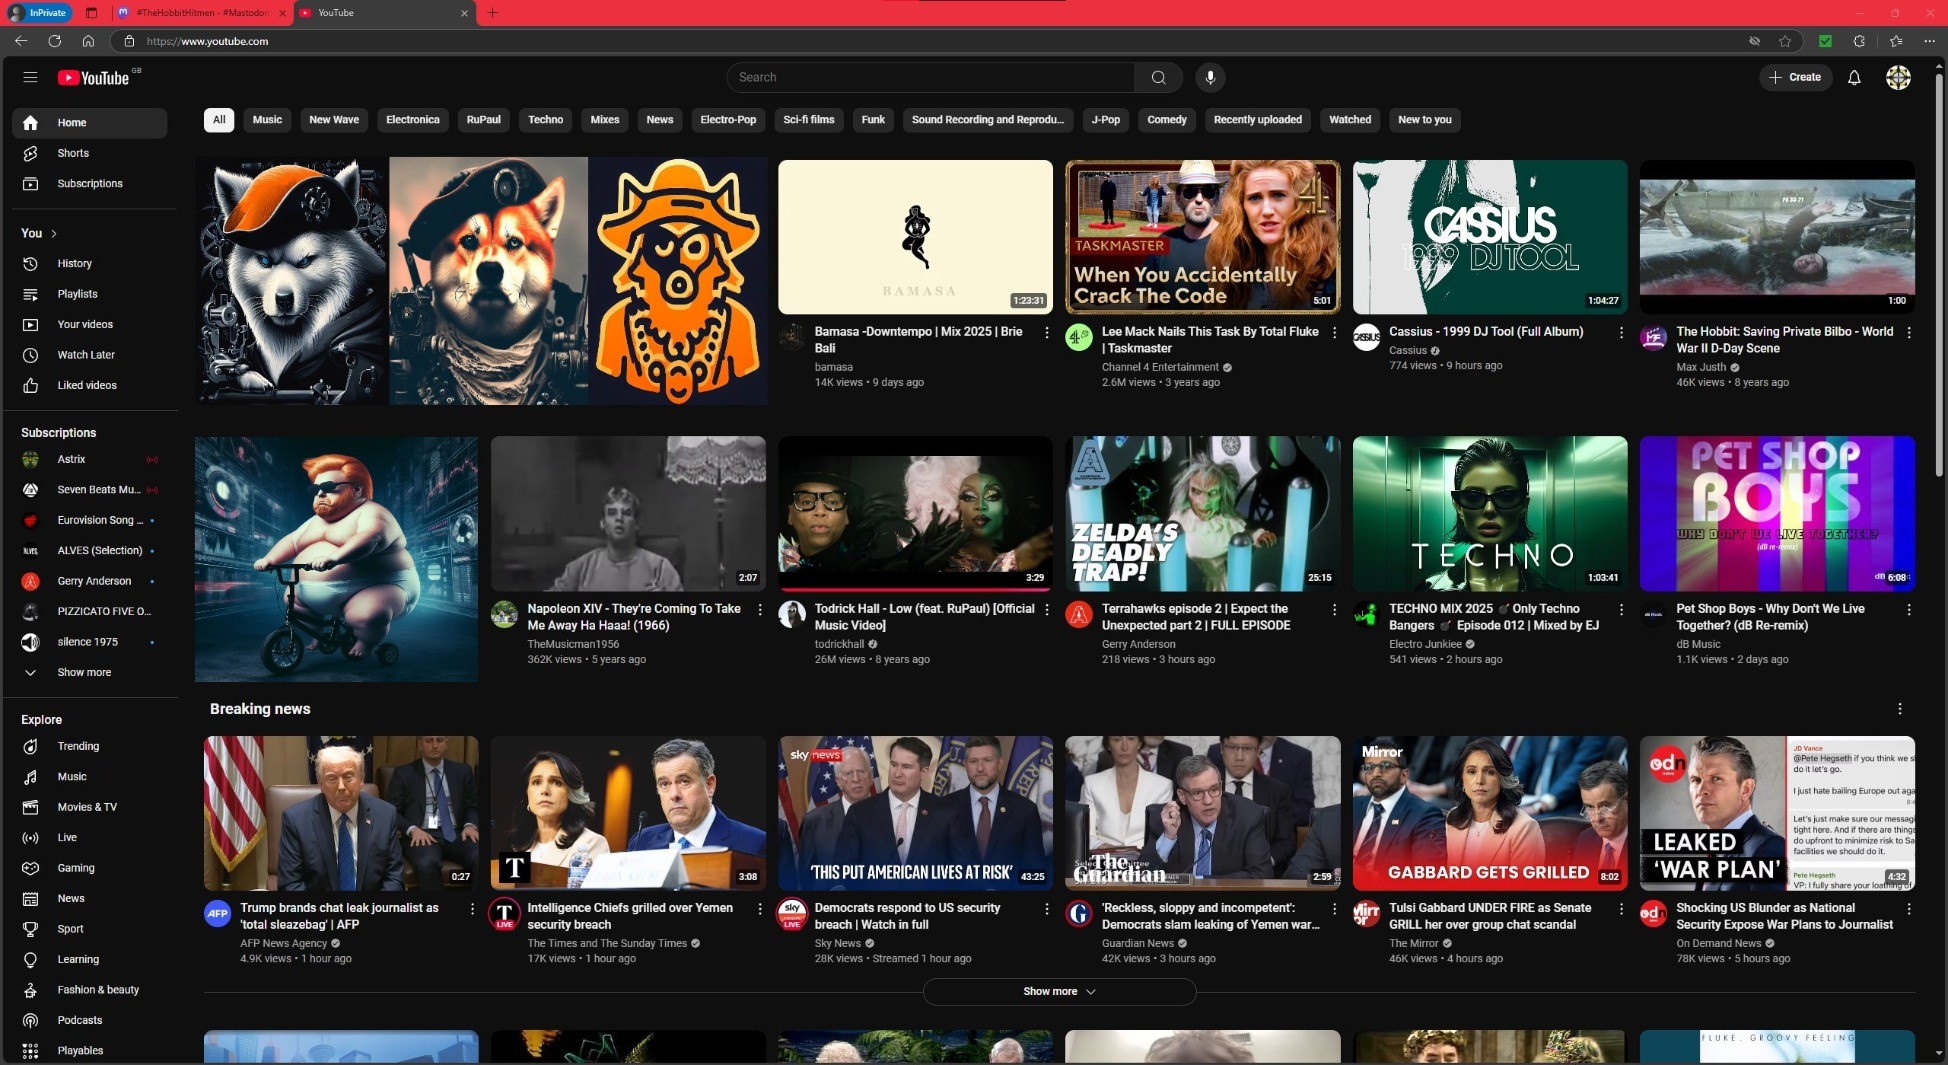
Task: Start voice search with microphone icon
Action: (x=1210, y=77)
